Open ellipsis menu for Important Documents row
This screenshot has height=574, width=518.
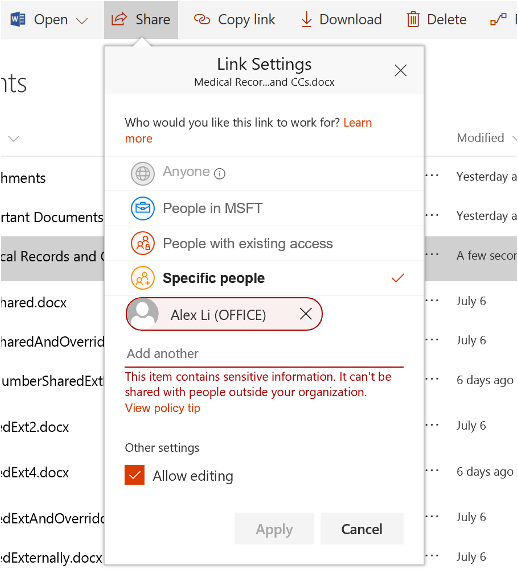click(x=432, y=215)
